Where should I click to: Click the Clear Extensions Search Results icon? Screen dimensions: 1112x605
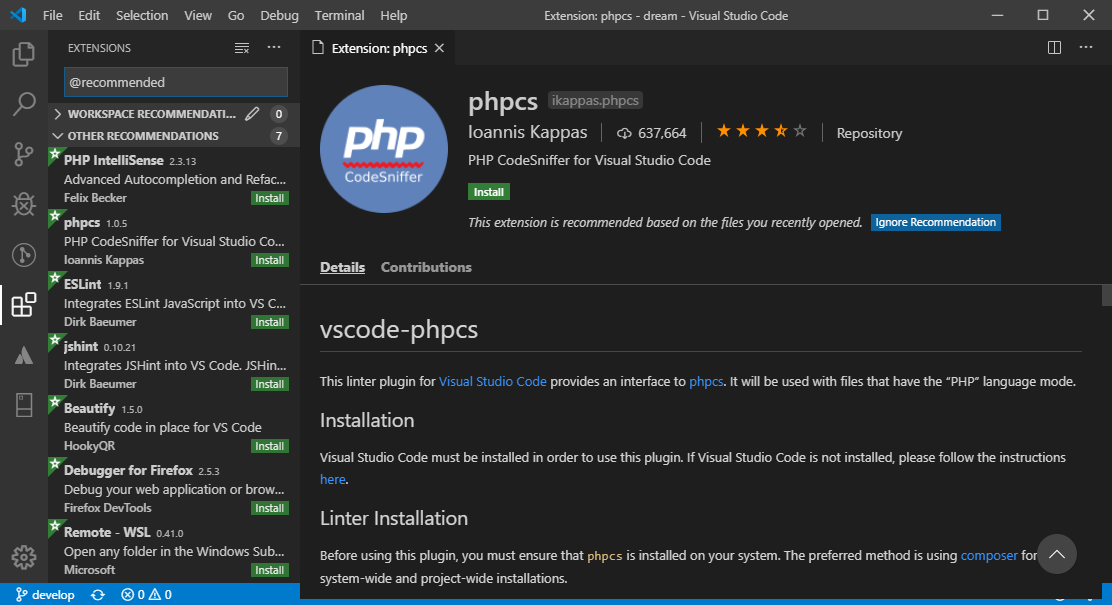coord(241,47)
